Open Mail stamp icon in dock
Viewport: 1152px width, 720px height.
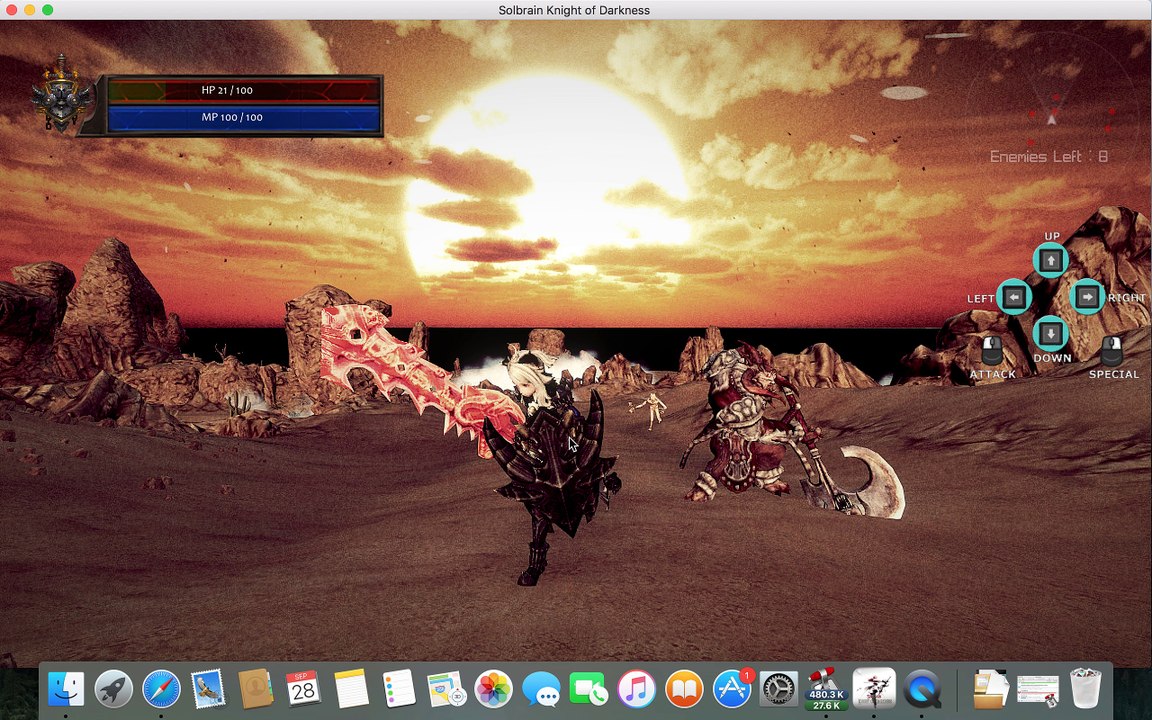point(209,689)
